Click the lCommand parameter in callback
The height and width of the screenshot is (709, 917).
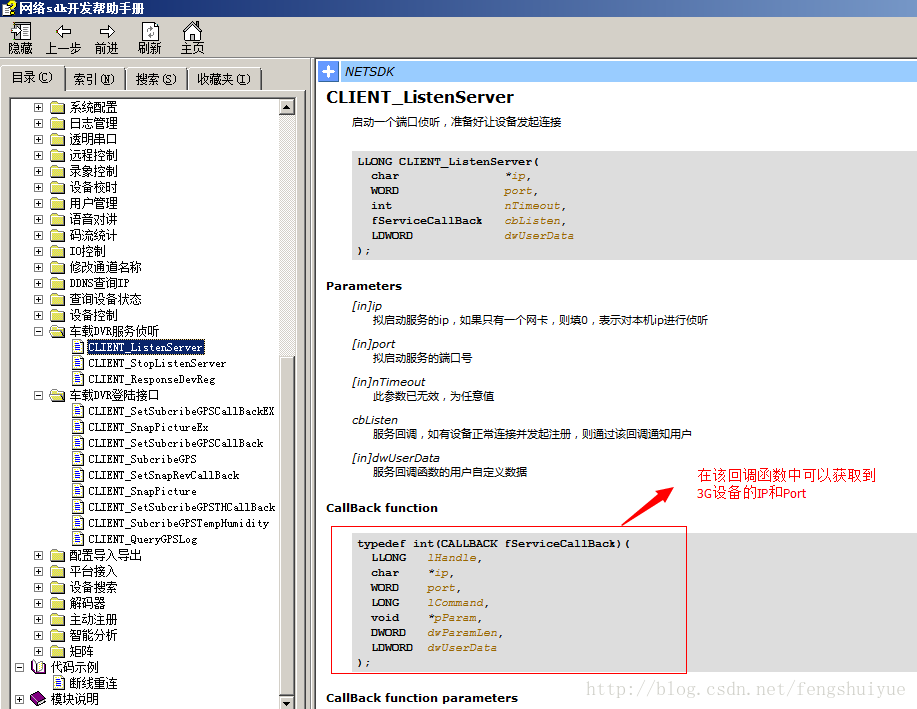(457, 603)
